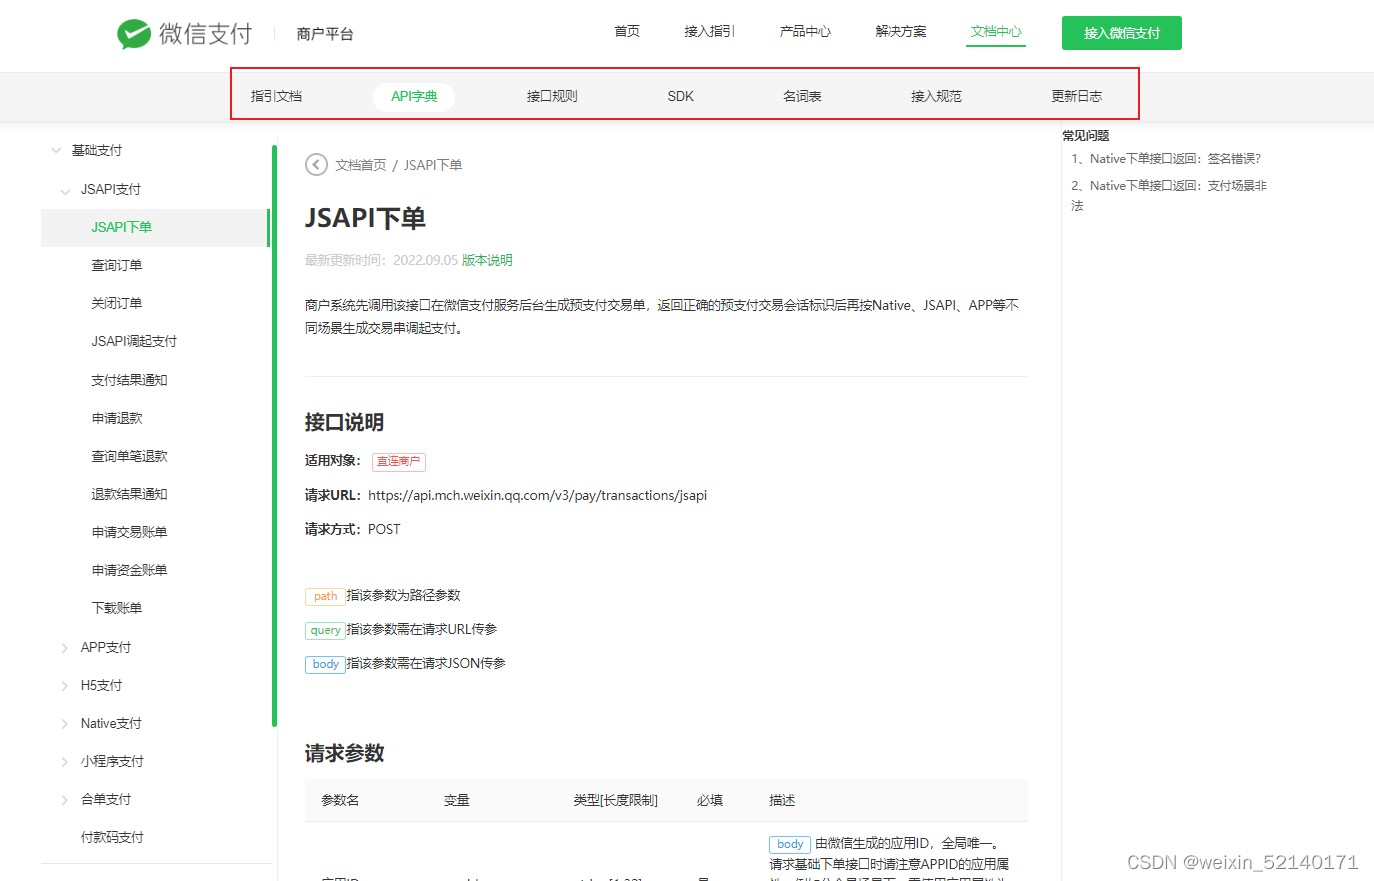Click the request URL api.mch.weixin.qq.com text
This screenshot has width=1374, height=881.
tap(537, 495)
